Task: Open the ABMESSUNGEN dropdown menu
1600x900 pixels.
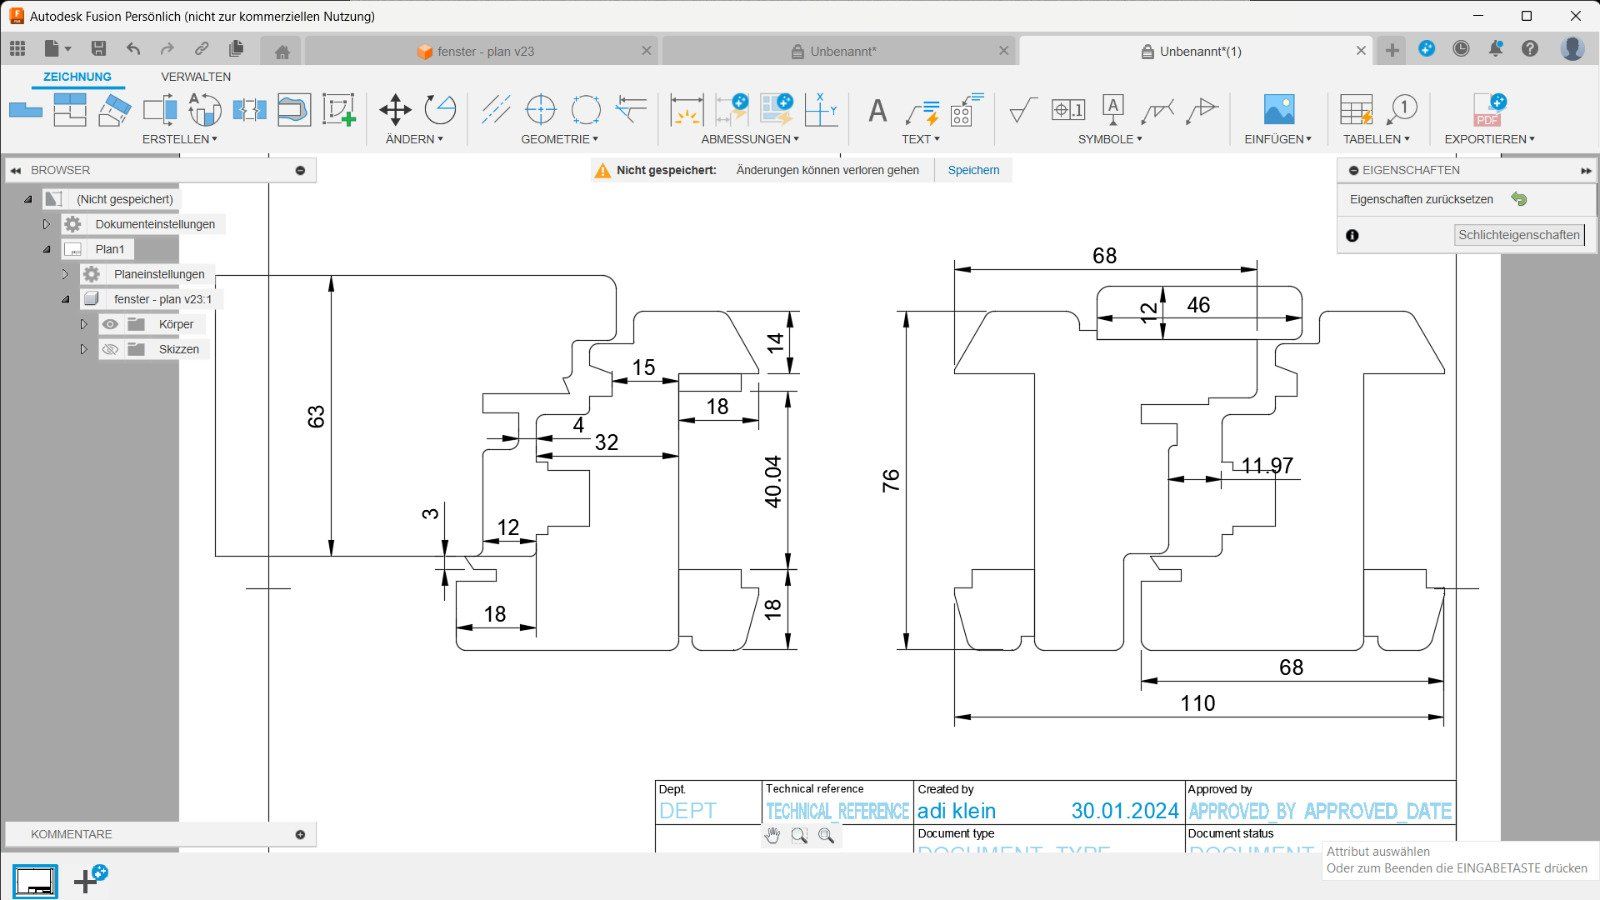Action: click(x=750, y=139)
